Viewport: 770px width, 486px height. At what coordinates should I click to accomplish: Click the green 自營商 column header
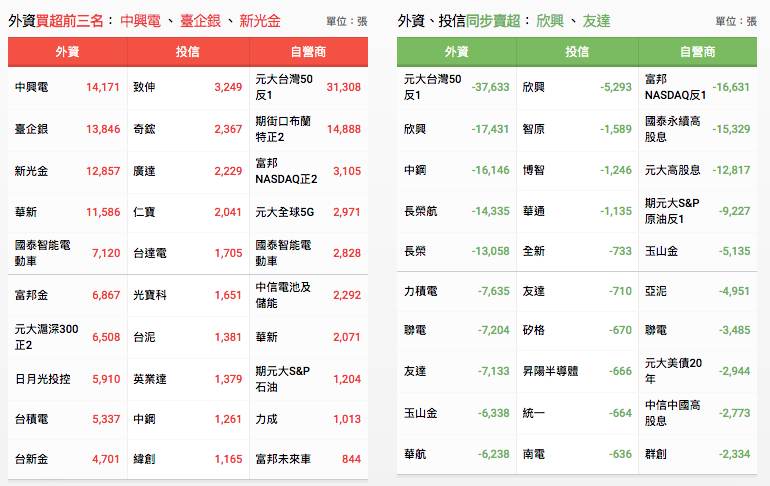(x=697, y=52)
